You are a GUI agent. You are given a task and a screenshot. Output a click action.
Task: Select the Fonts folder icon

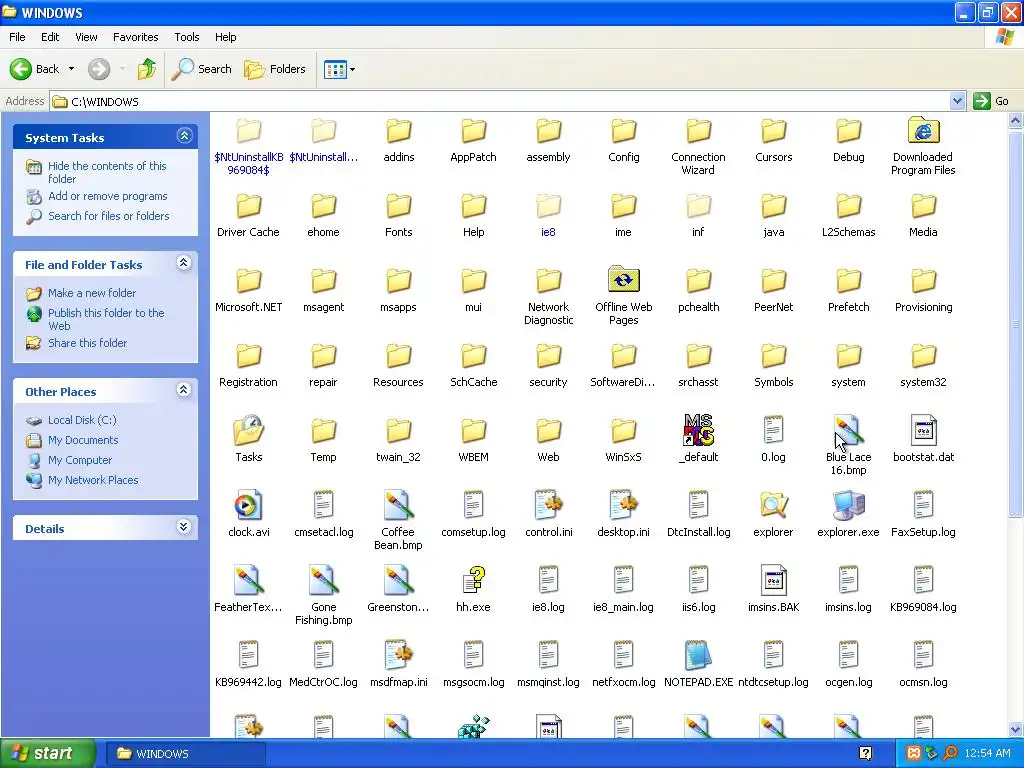click(398, 206)
